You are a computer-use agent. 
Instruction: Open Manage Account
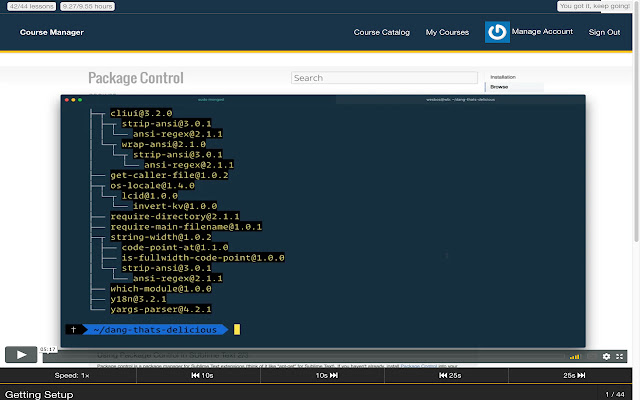coord(542,32)
